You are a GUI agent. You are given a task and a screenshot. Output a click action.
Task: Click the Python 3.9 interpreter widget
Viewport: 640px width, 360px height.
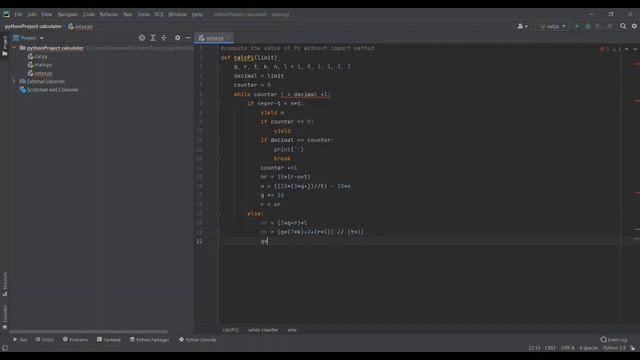(614, 348)
